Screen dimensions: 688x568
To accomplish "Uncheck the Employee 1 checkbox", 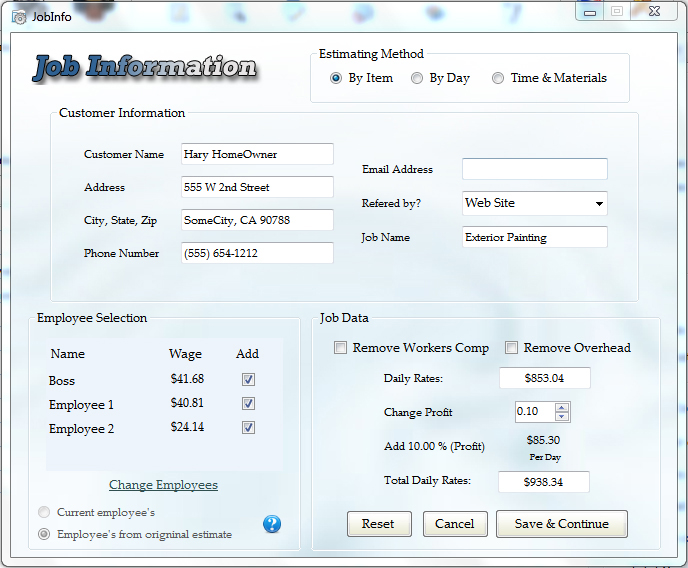I will [248, 404].
